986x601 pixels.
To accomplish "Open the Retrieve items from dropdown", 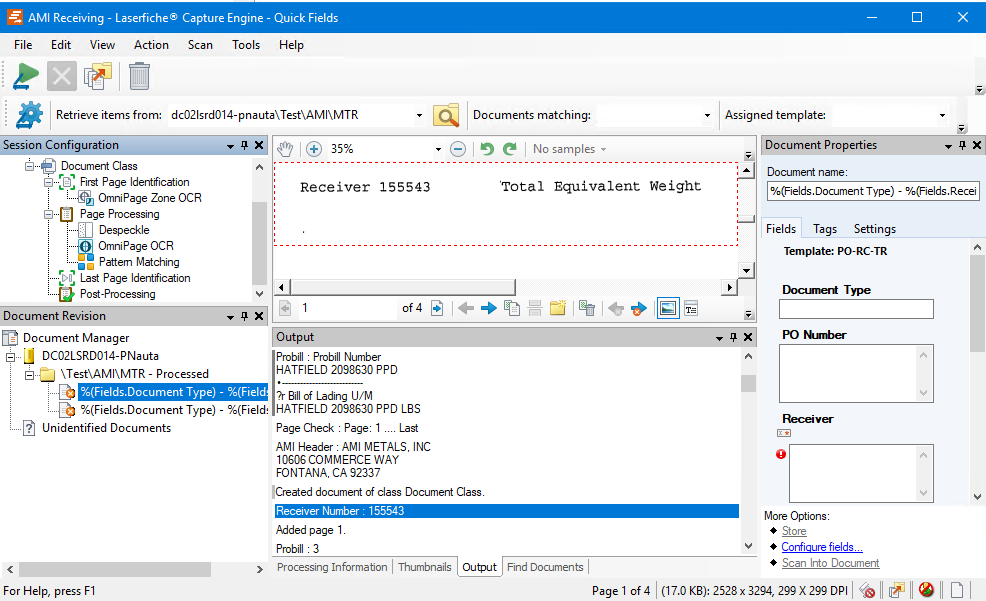I will (419, 116).
